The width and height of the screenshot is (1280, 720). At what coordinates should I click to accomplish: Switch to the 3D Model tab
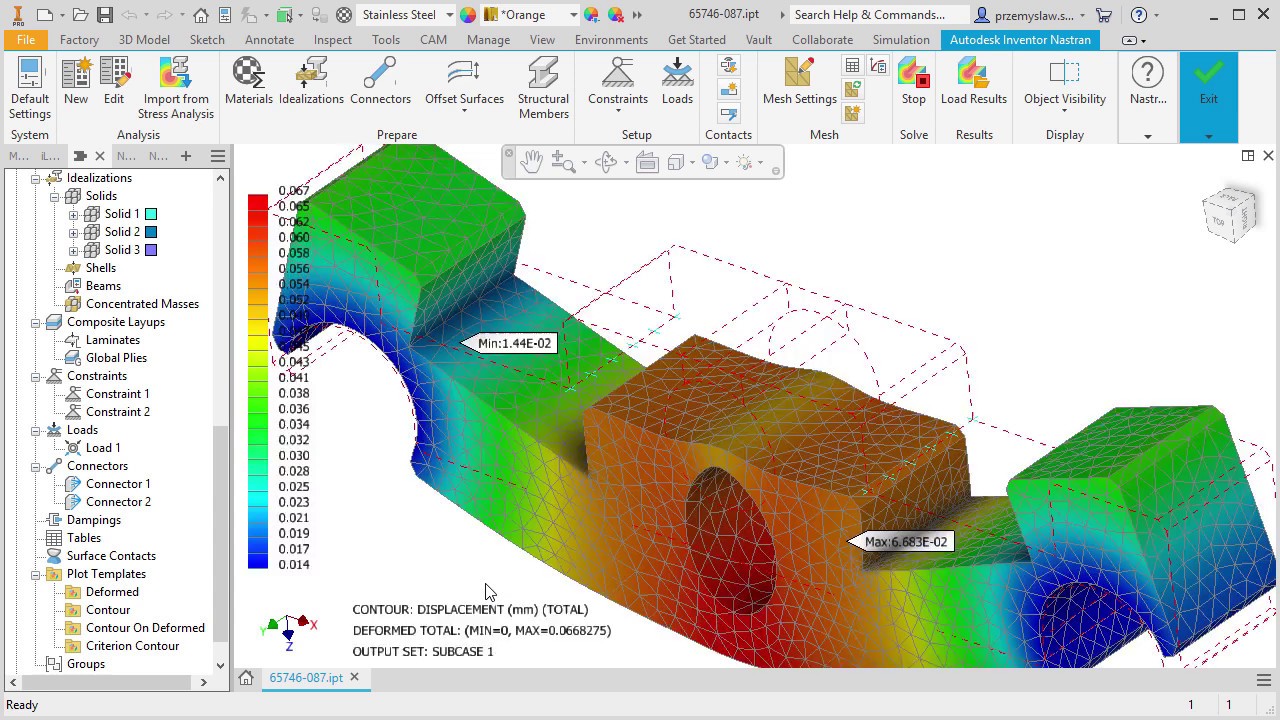click(144, 40)
